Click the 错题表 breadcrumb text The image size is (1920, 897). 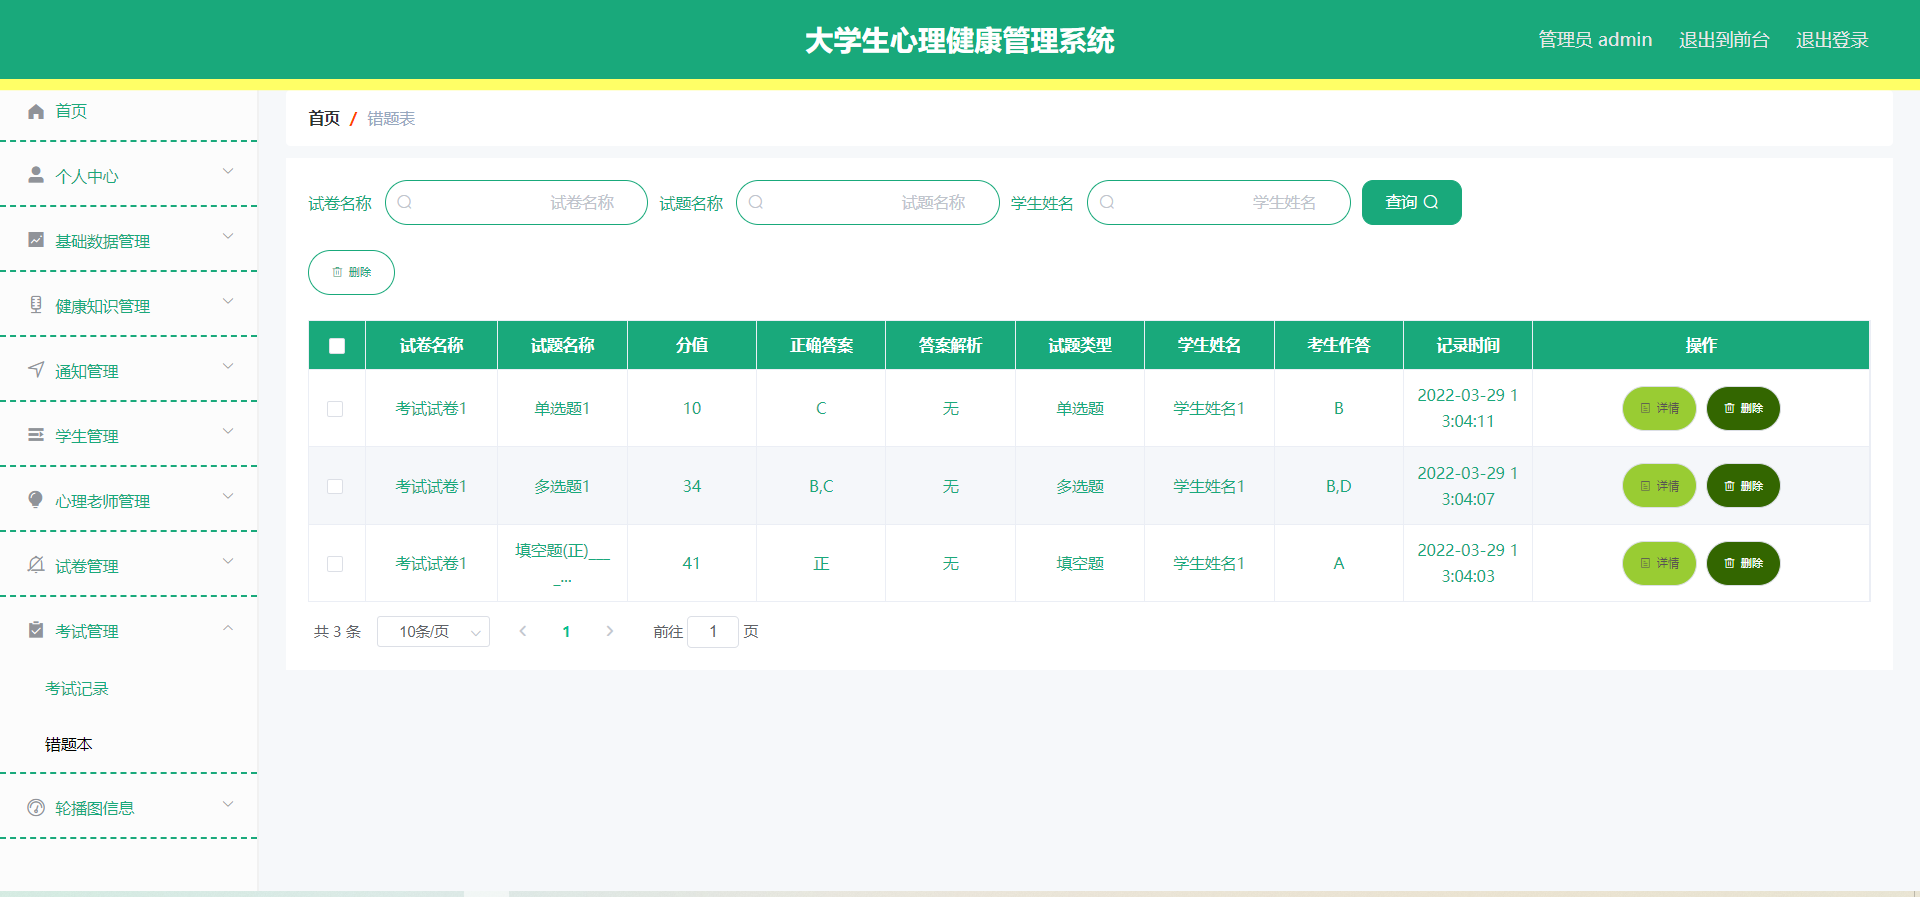[x=391, y=119]
